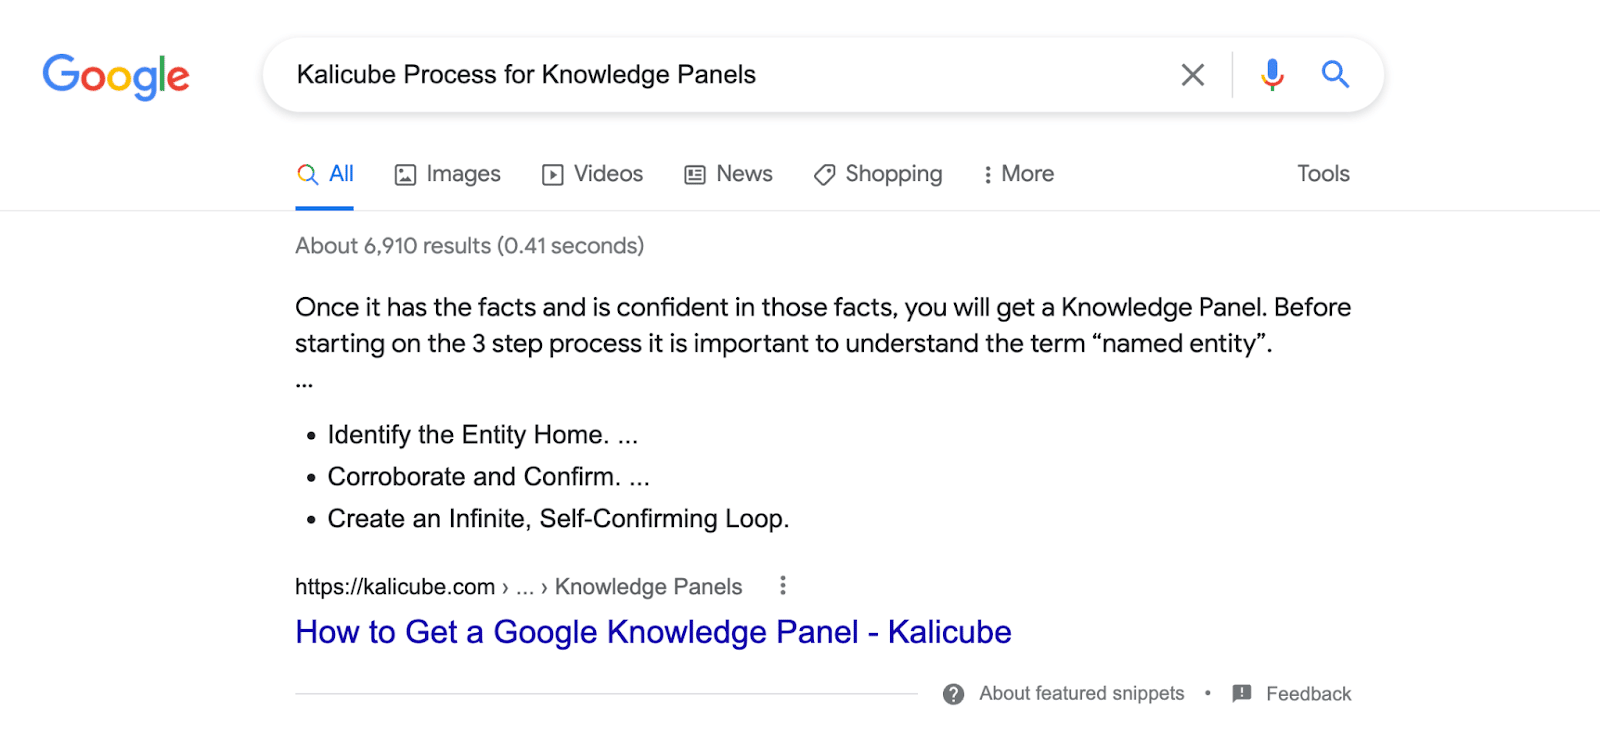
Task: Click the Google logo
Action: (x=116, y=76)
